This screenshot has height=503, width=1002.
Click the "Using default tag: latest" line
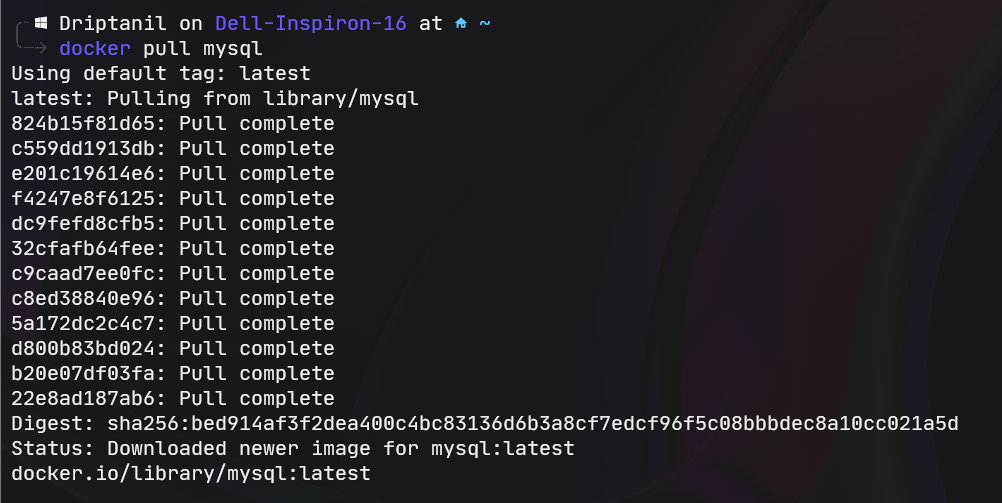point(161,73)
